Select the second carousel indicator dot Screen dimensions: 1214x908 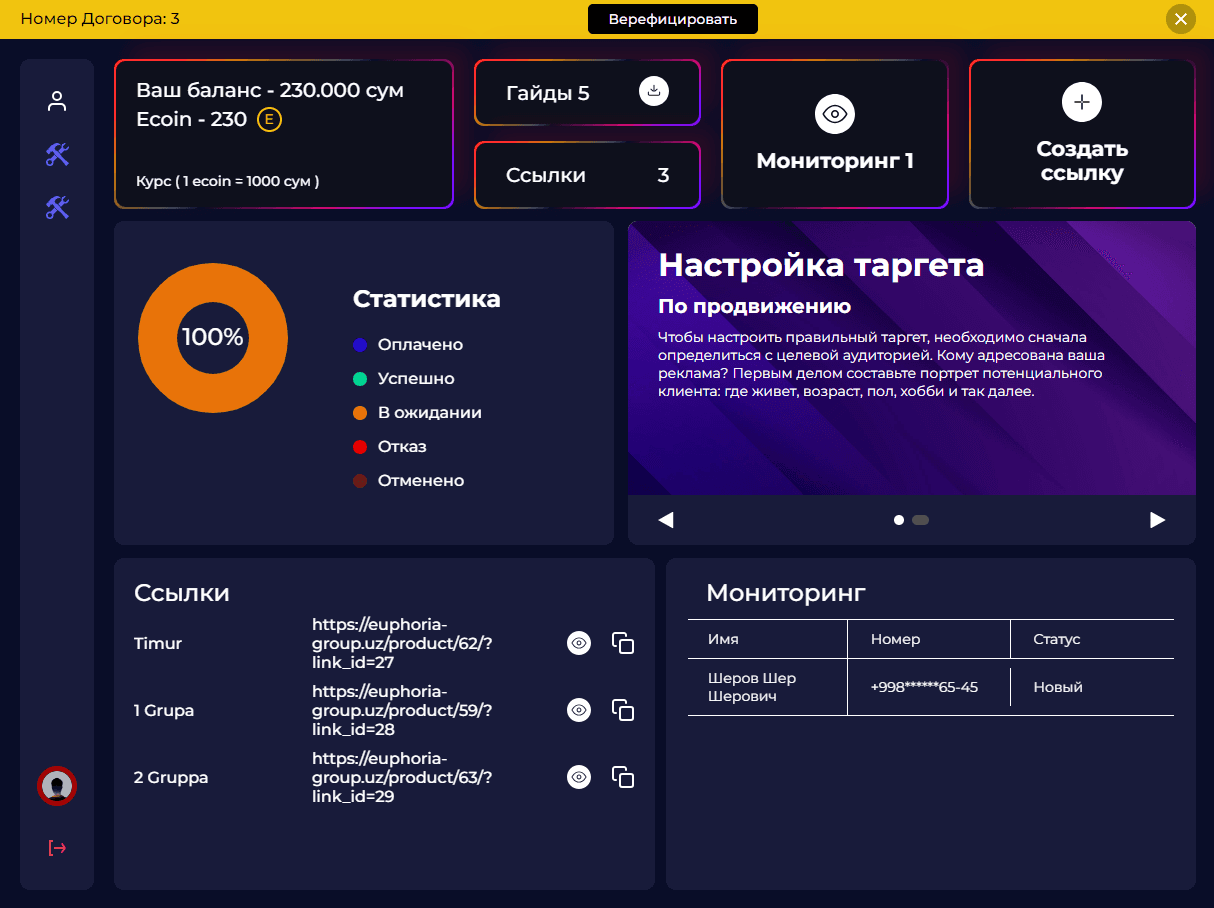pyautogui.click(x=921, y=520)
